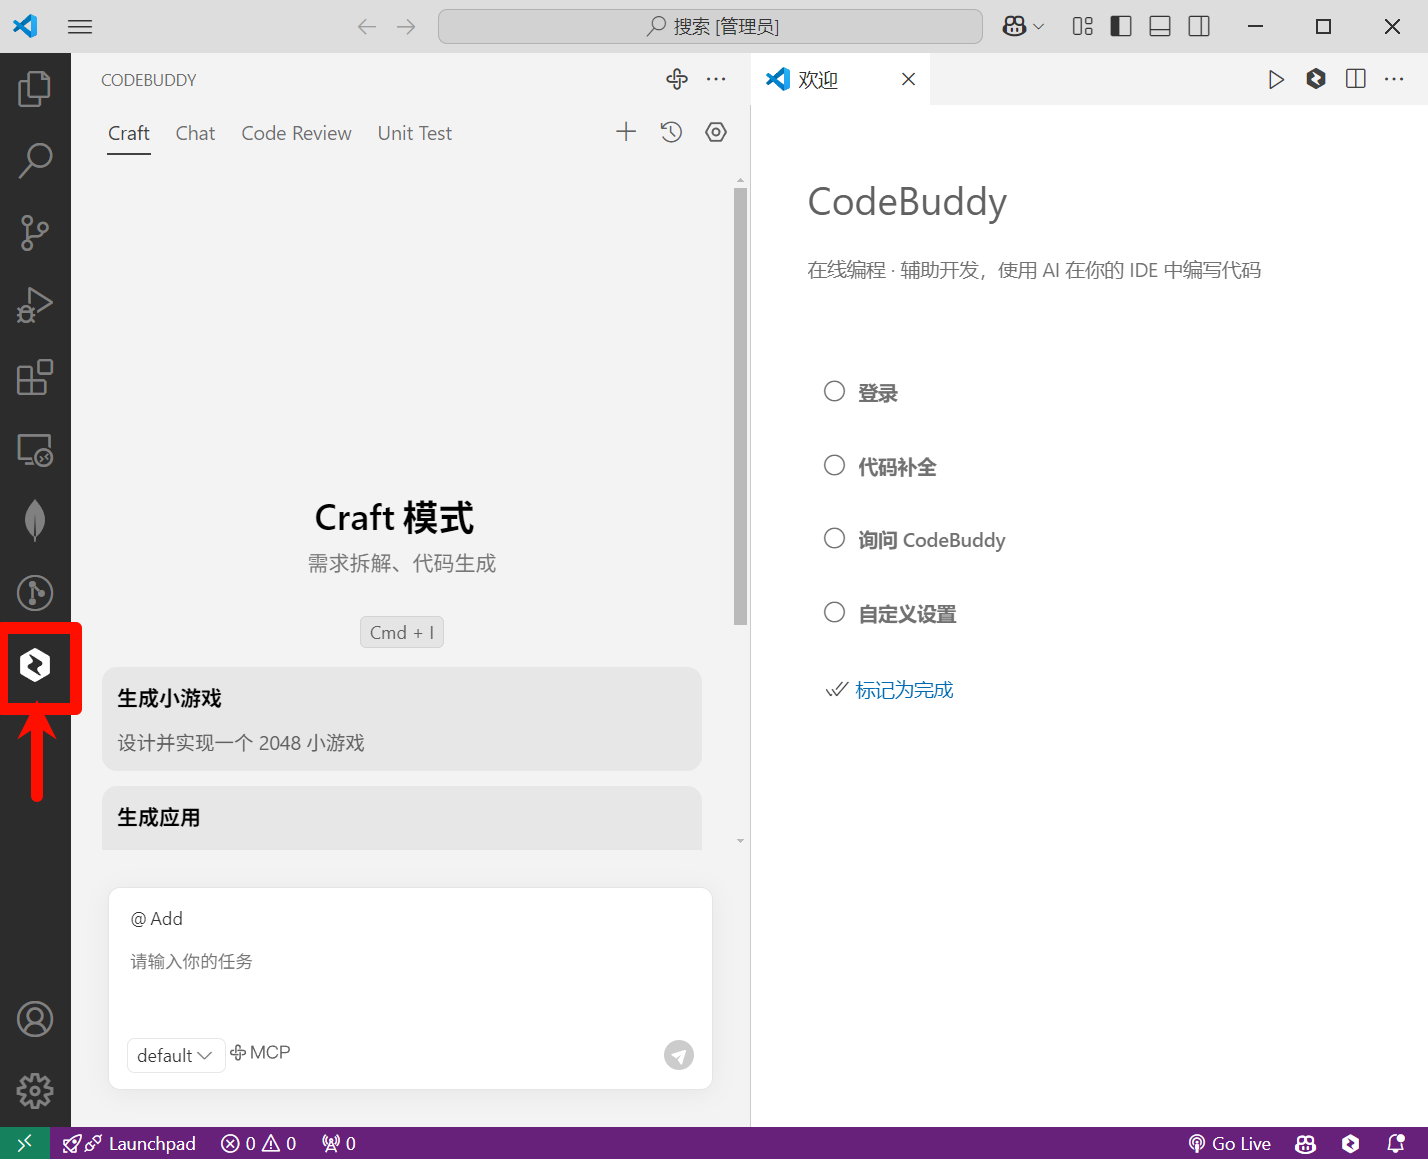The height and width of the screenshot is (1159, 1428).
Task: Open the Source Control view
Action: (35, 233)
